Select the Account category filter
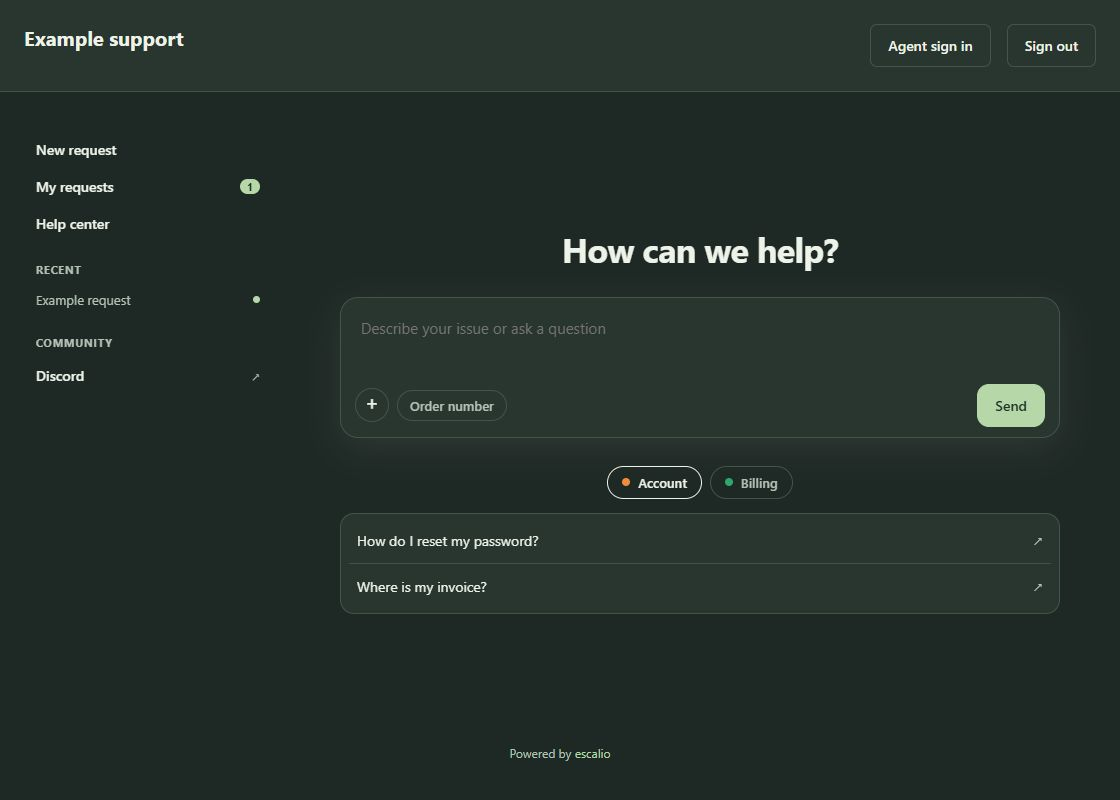The width and height of the screenshot is (1120, 800). pos(654,483)
